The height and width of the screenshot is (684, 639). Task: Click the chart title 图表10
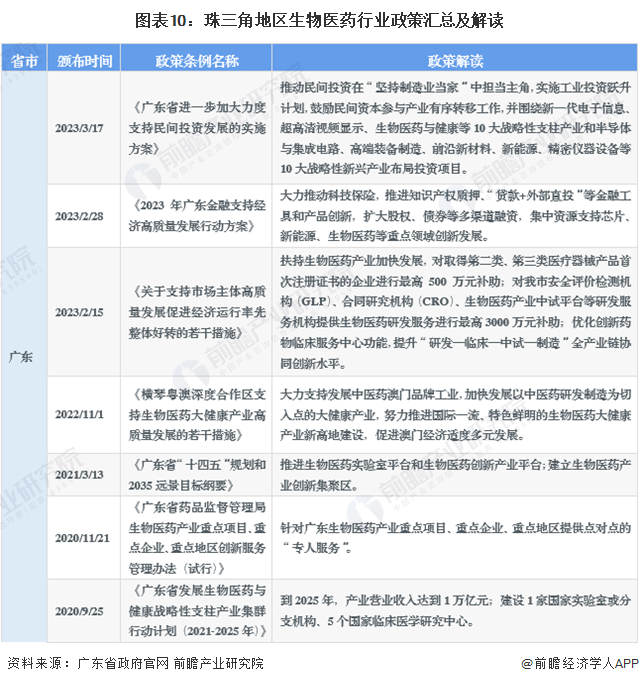tap(319, 19)
